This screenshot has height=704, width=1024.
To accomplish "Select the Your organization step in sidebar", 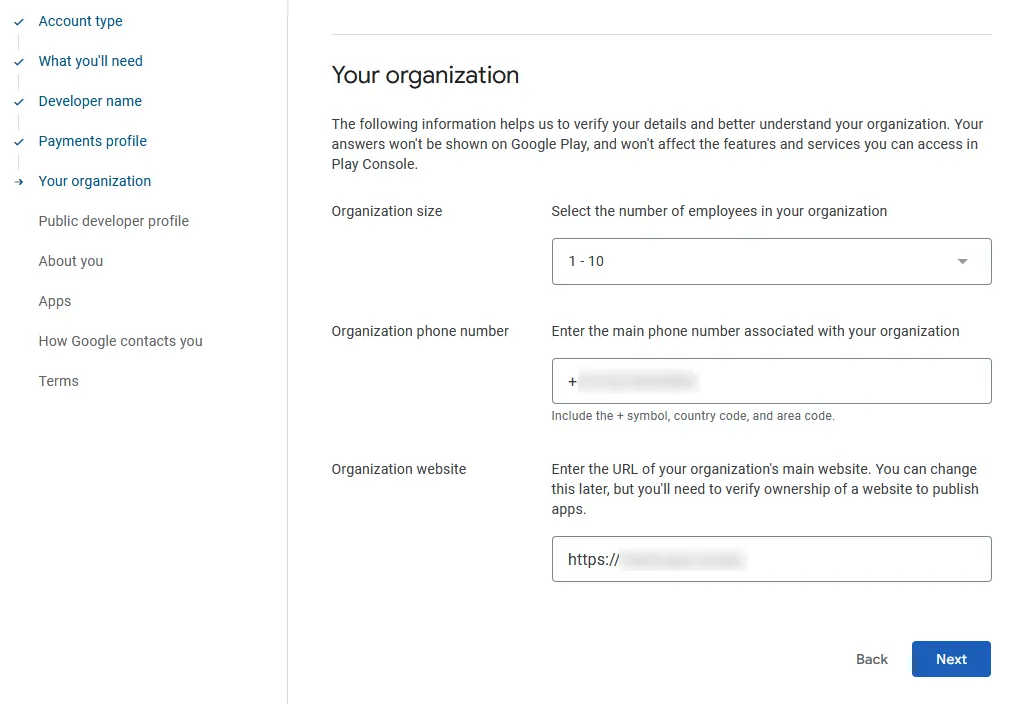I will click(x=95, y=181).
